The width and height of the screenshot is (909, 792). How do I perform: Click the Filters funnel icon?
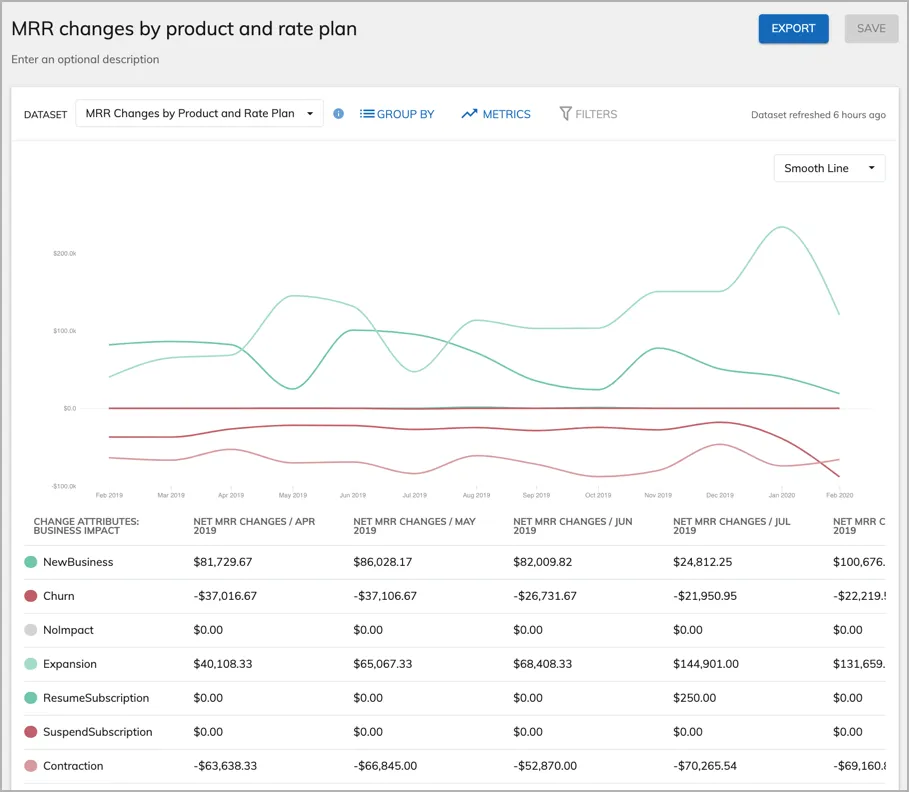point(565,114)
